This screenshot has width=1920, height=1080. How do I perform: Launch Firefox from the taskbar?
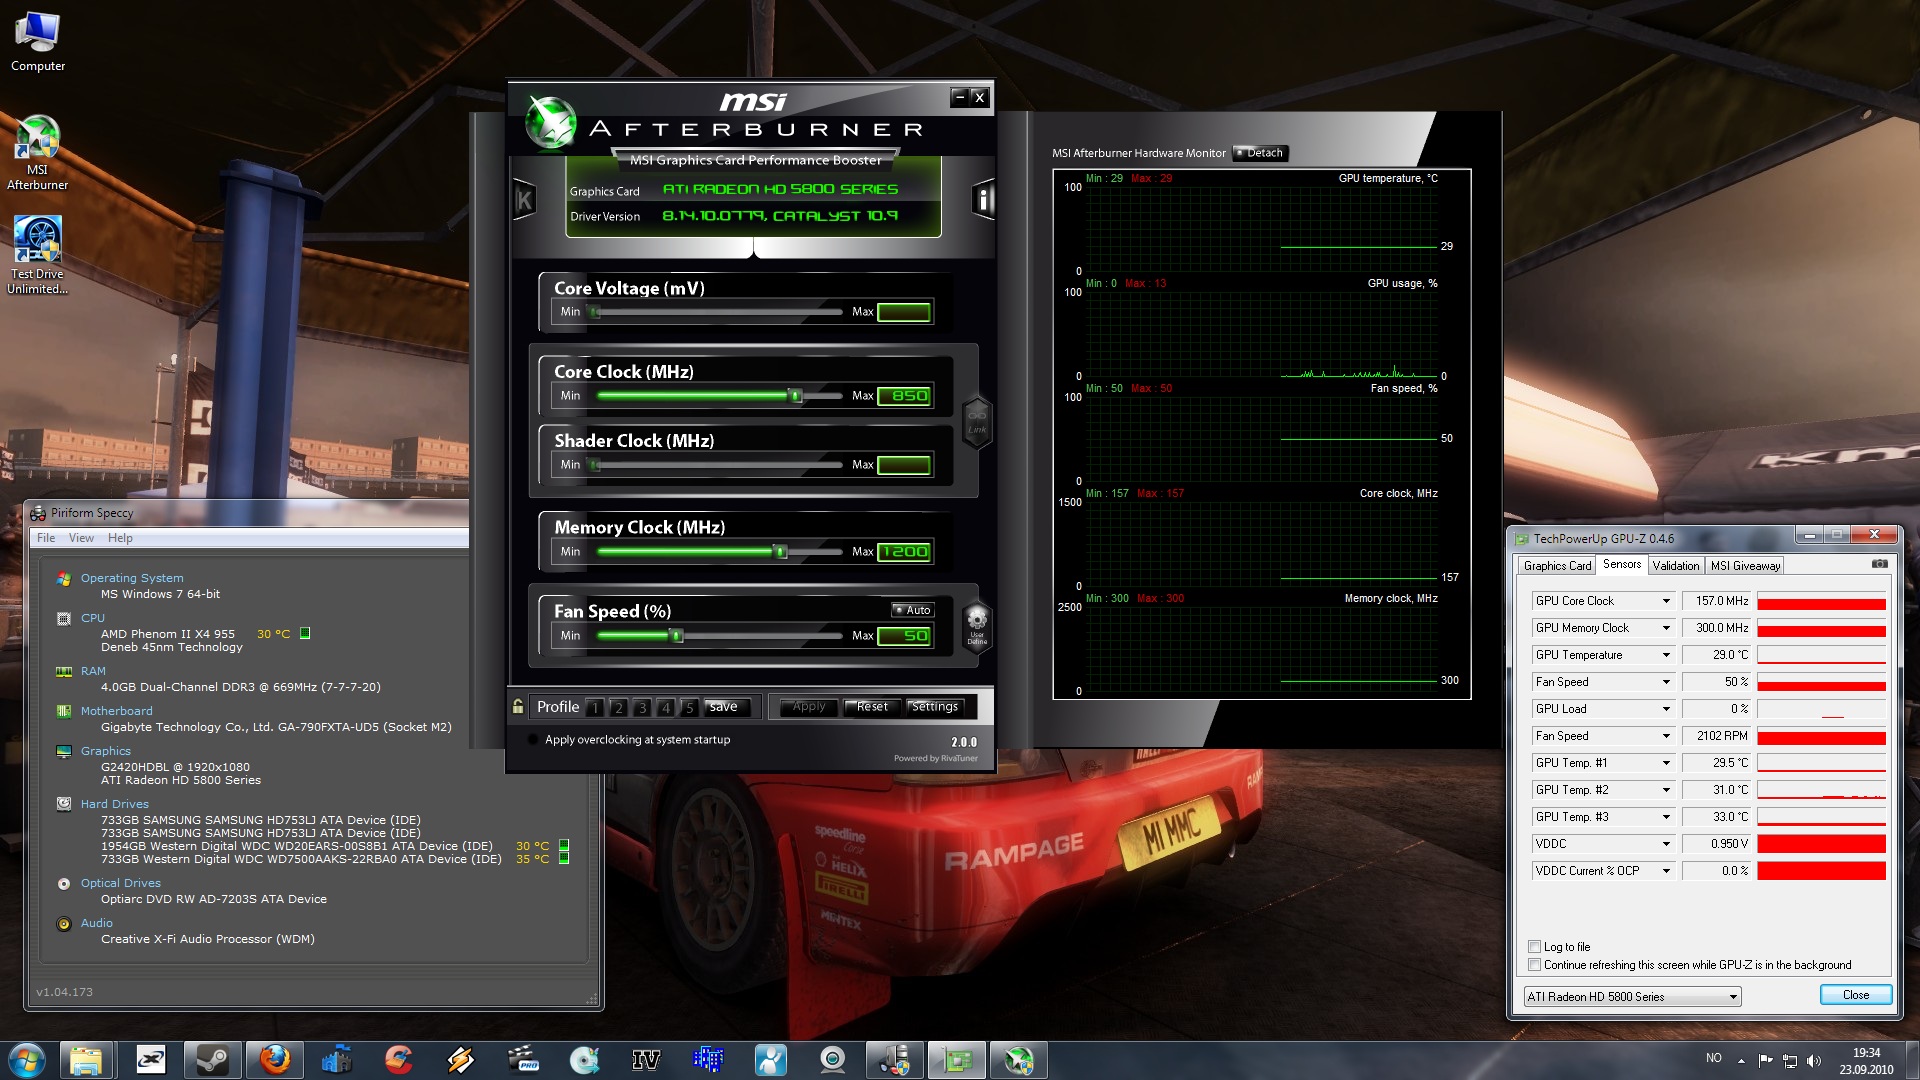[x=274, y=1060]
